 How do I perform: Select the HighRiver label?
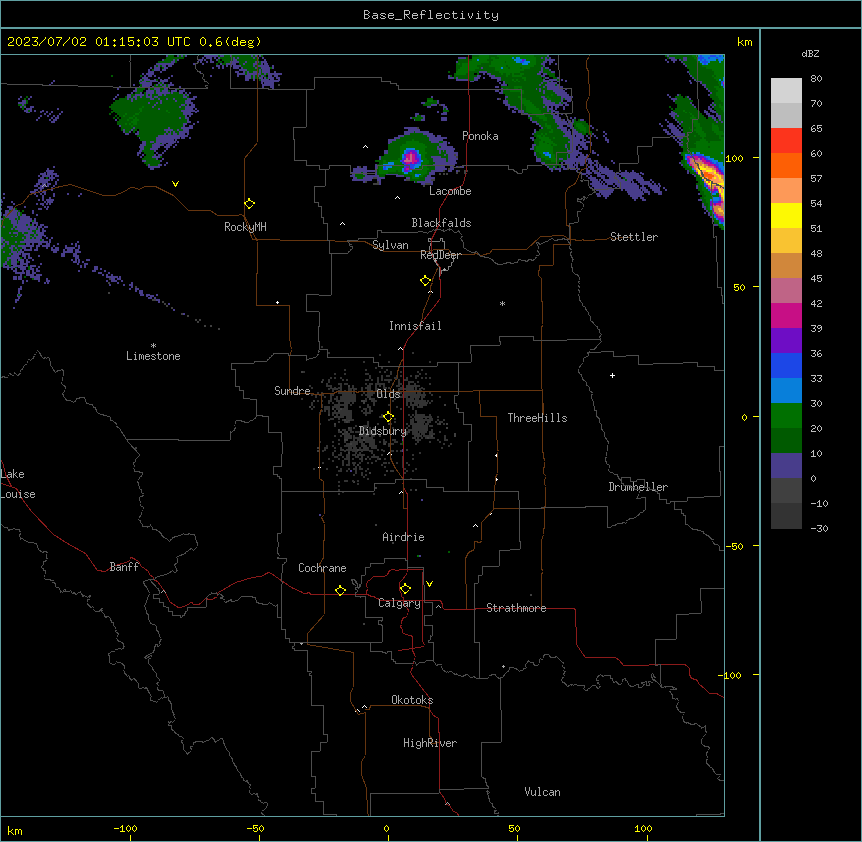point(430,743)
